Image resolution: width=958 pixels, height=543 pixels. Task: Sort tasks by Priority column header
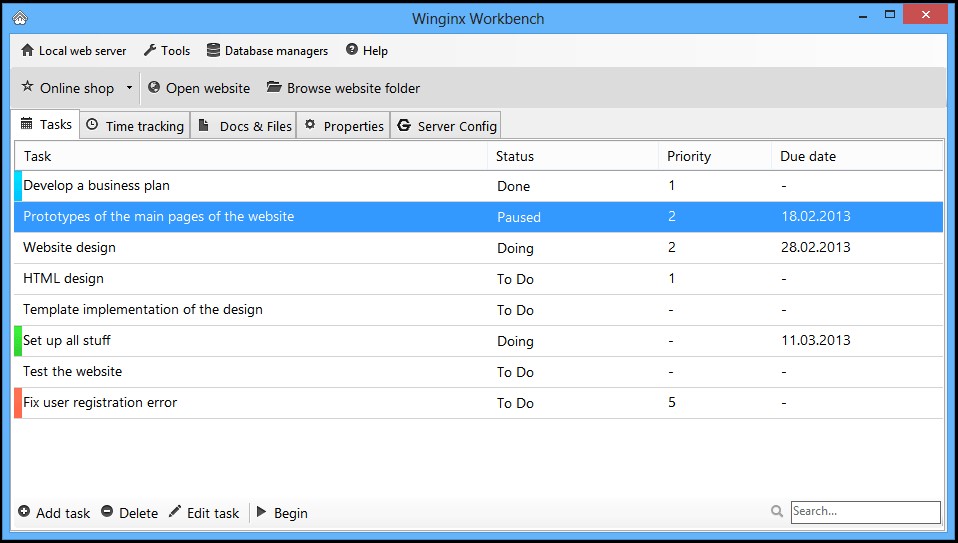pos(689,156)
